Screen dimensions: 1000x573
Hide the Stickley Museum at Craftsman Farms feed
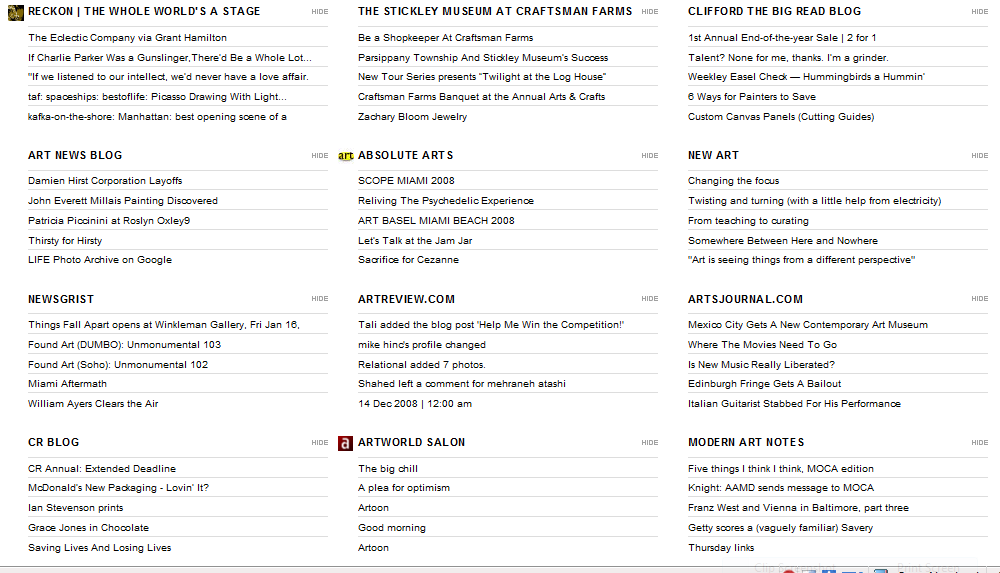pyautogui.click(x=649, y=12)
